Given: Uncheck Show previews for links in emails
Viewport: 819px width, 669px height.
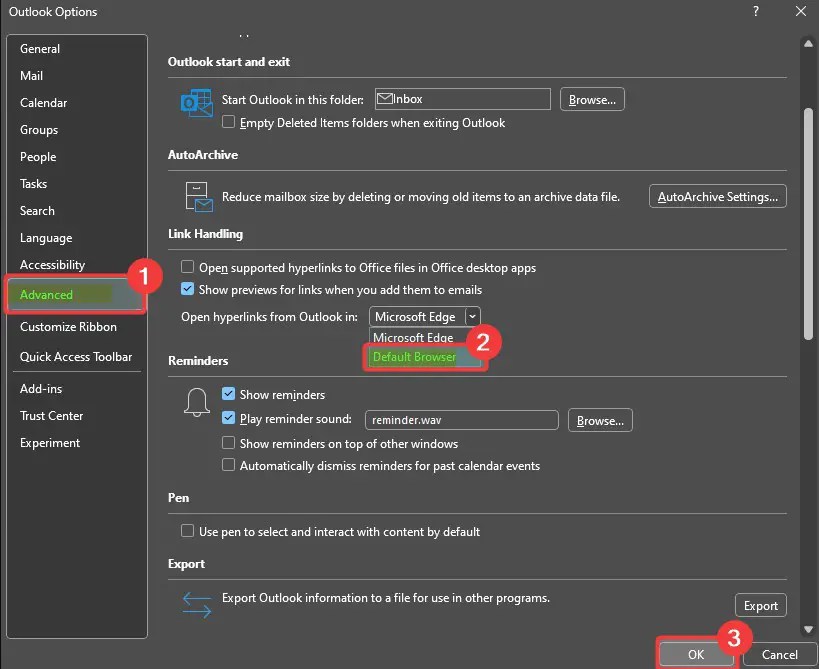Looking at the screenshot, I should coord(188,289).
